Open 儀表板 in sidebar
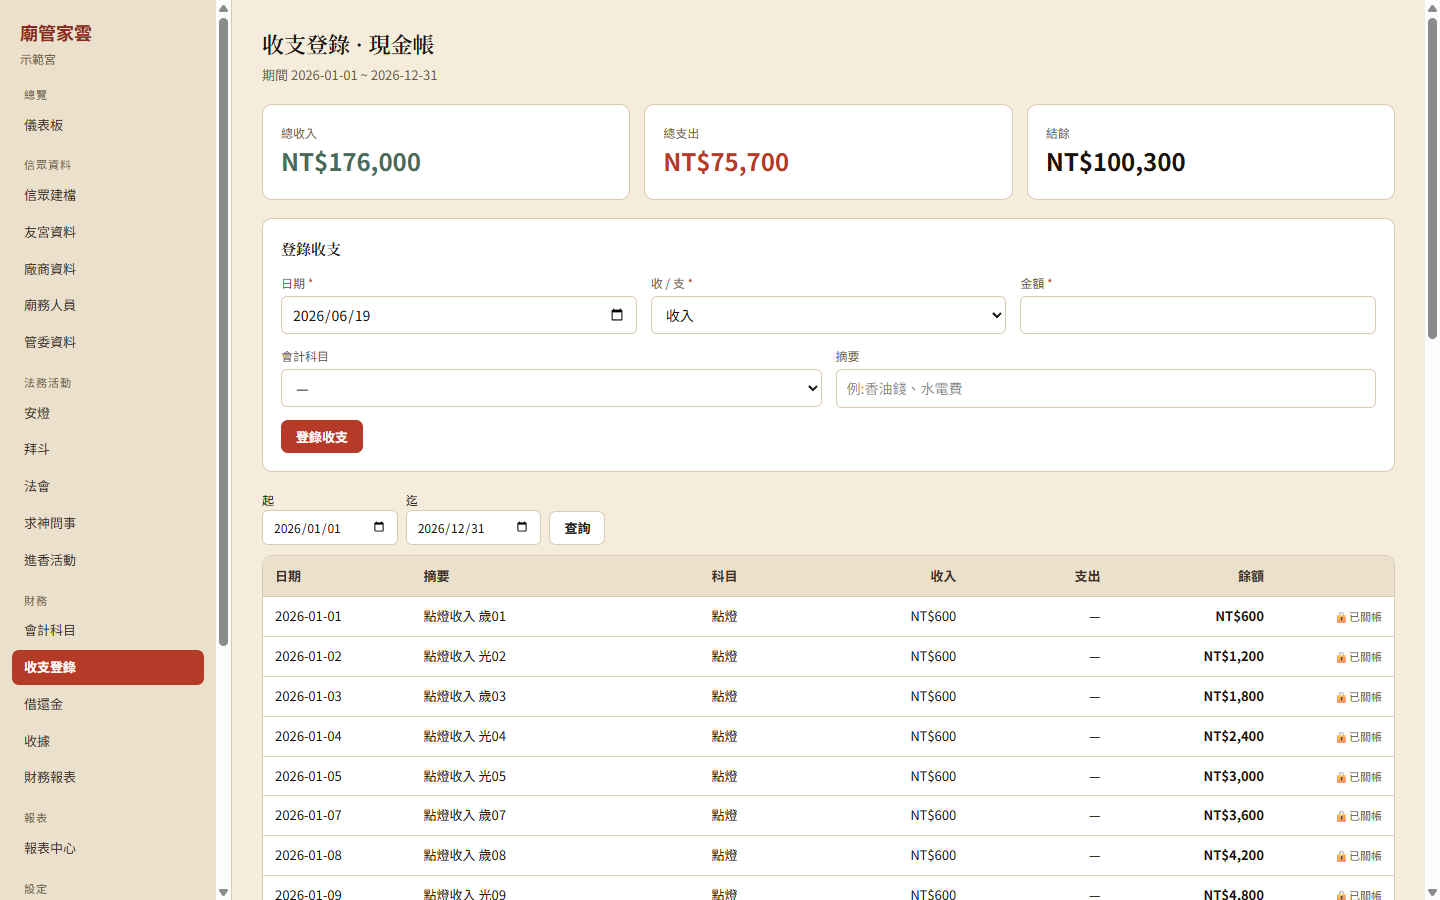The height and width of the screenshot is (900, 1440). point(108,125)
